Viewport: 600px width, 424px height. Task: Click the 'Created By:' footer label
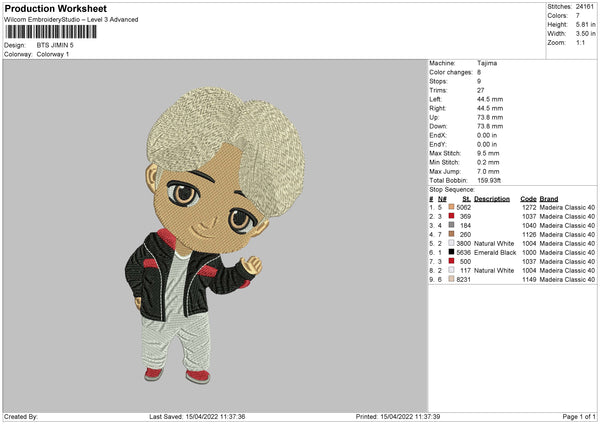pos(21,416)
